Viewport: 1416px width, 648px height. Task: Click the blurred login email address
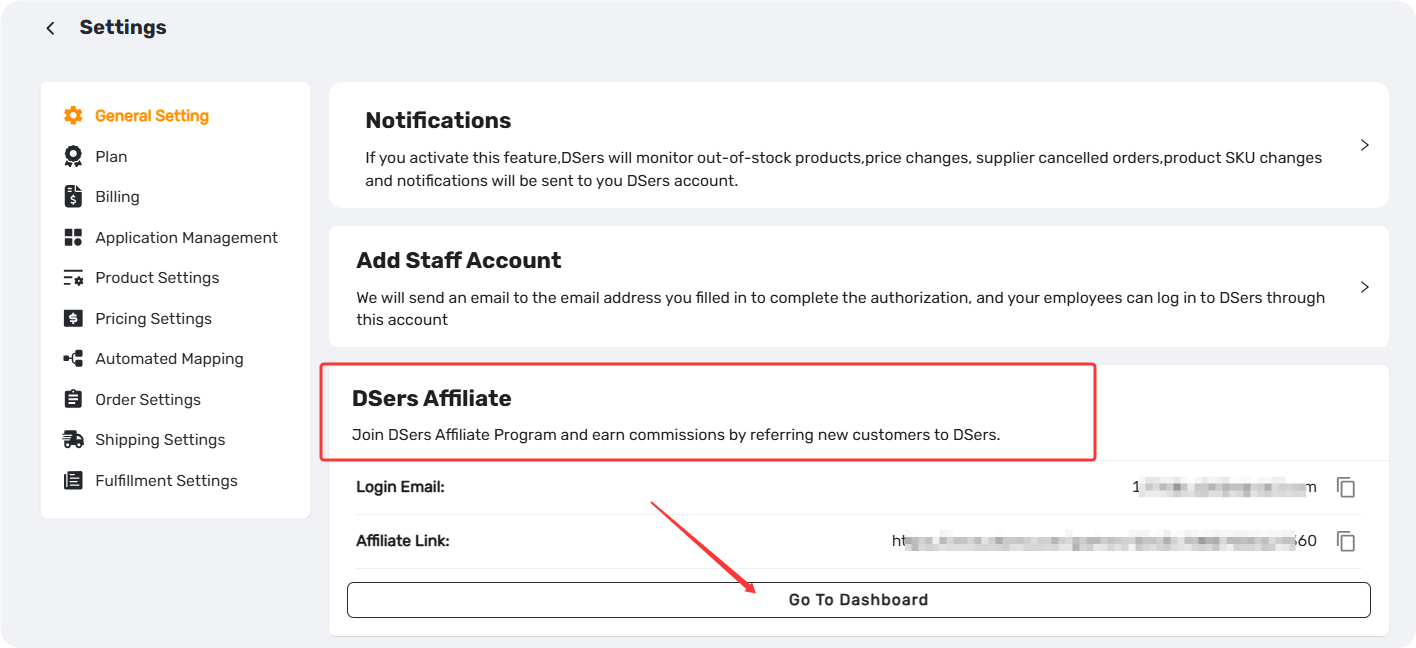[1224, 487]
